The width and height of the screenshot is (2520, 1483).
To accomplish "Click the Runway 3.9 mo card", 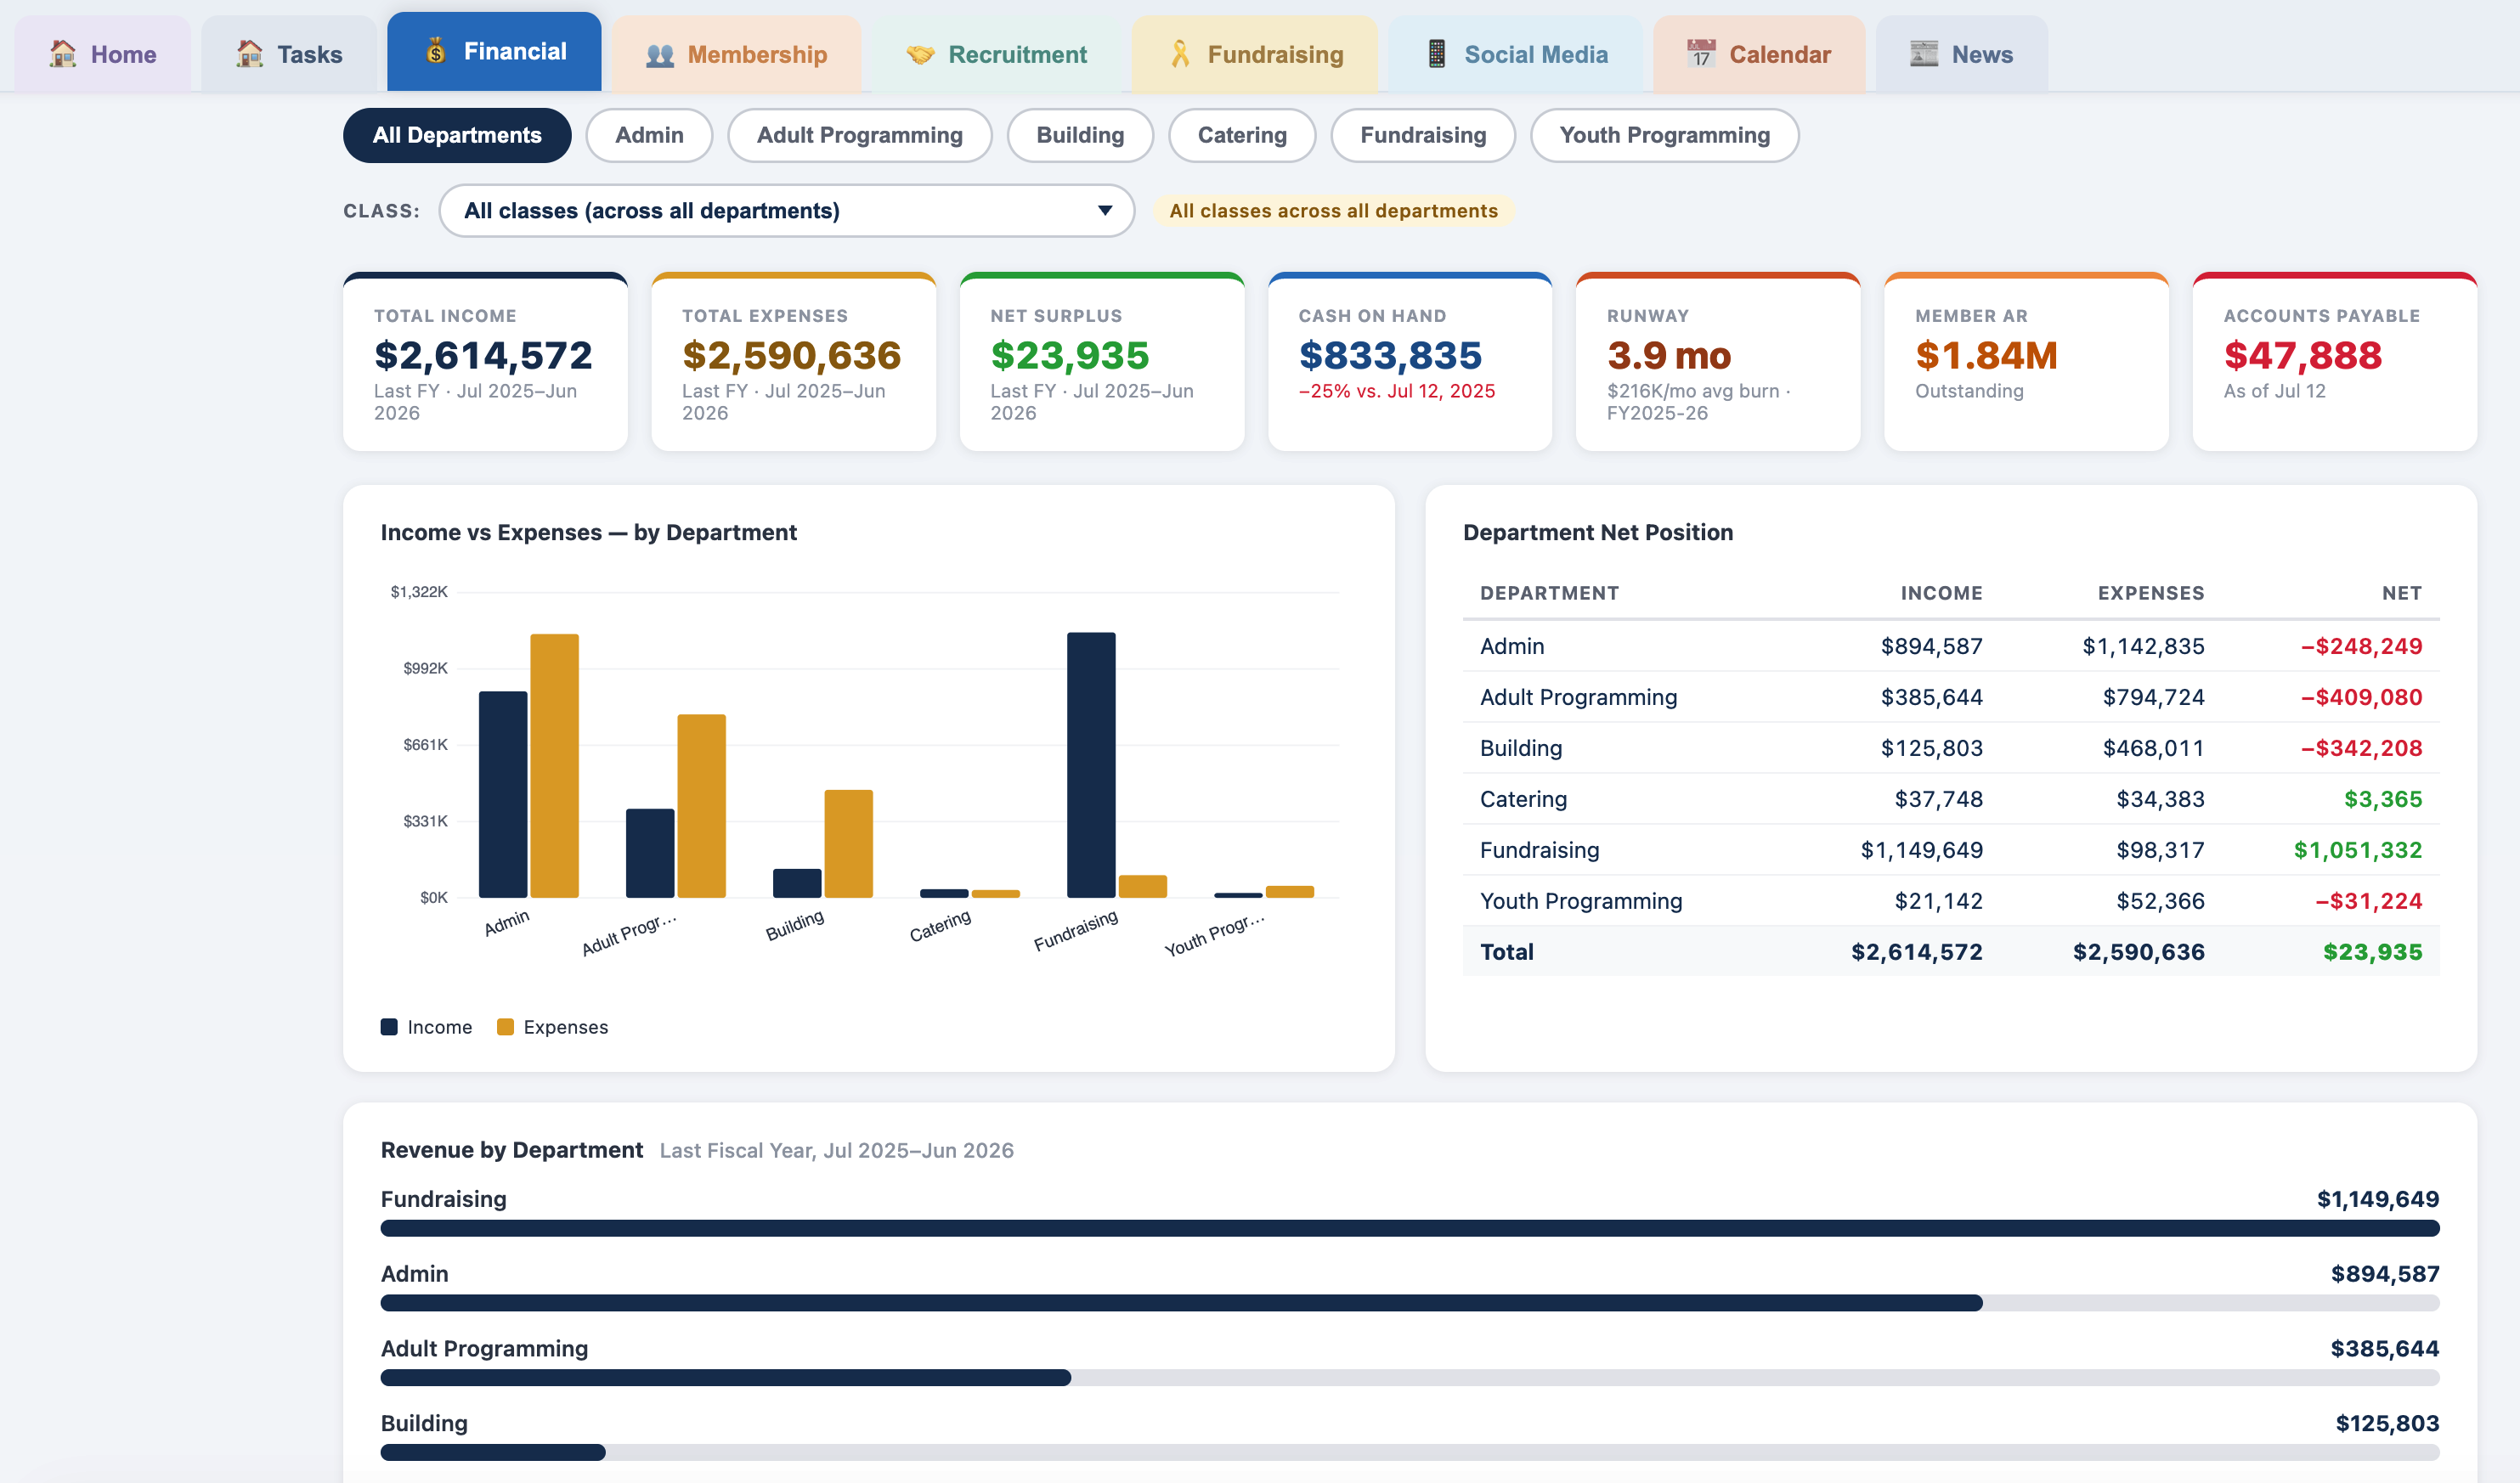I will point(1718,362).
